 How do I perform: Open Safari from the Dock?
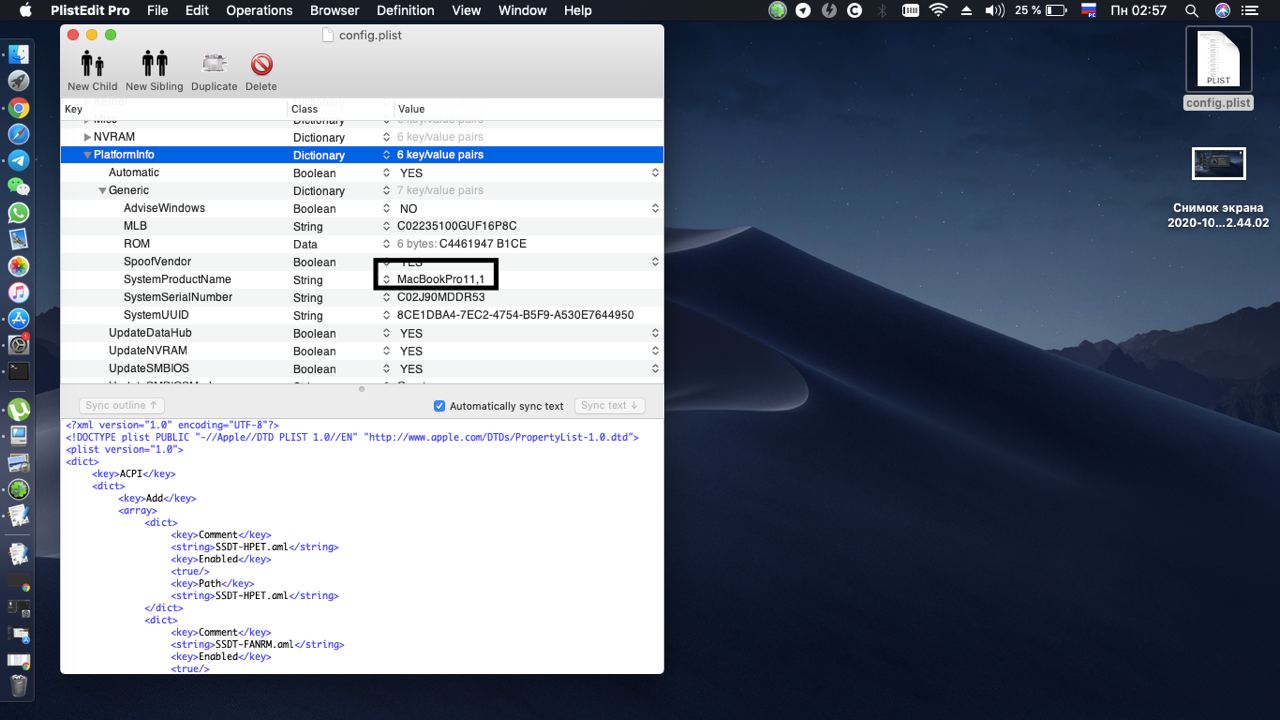[18, 134]
